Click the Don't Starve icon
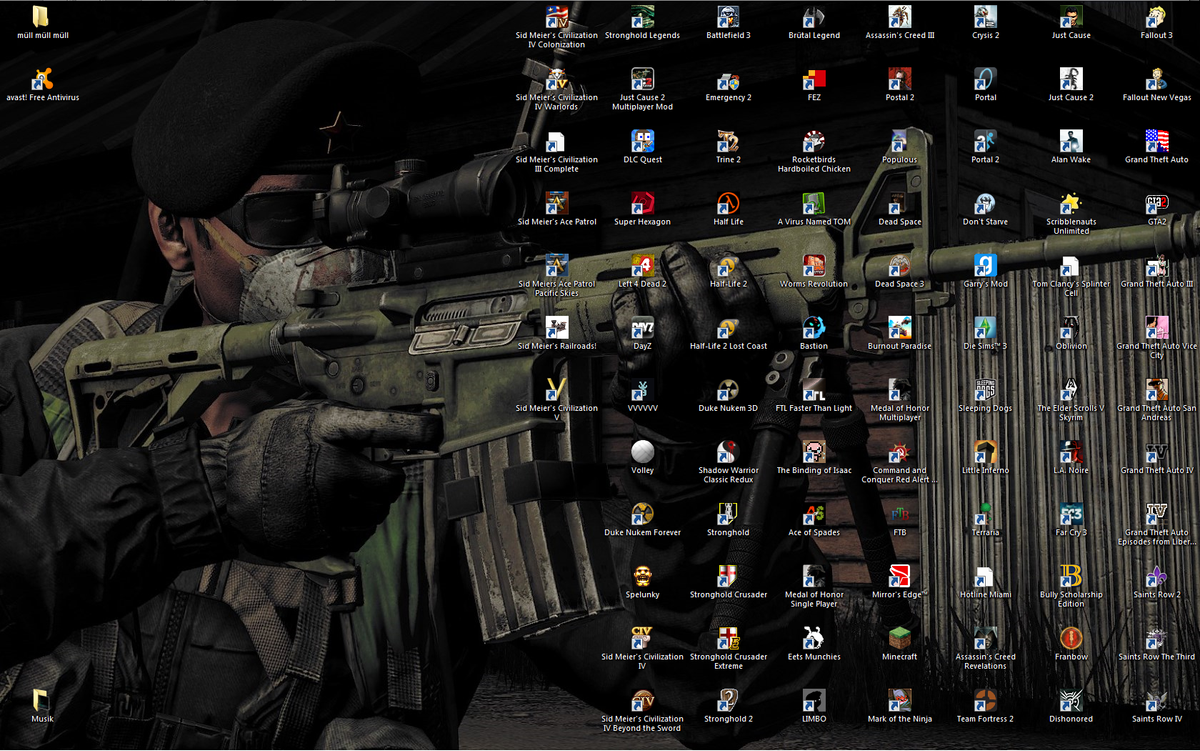1200x751 pixels. (986, 203)
